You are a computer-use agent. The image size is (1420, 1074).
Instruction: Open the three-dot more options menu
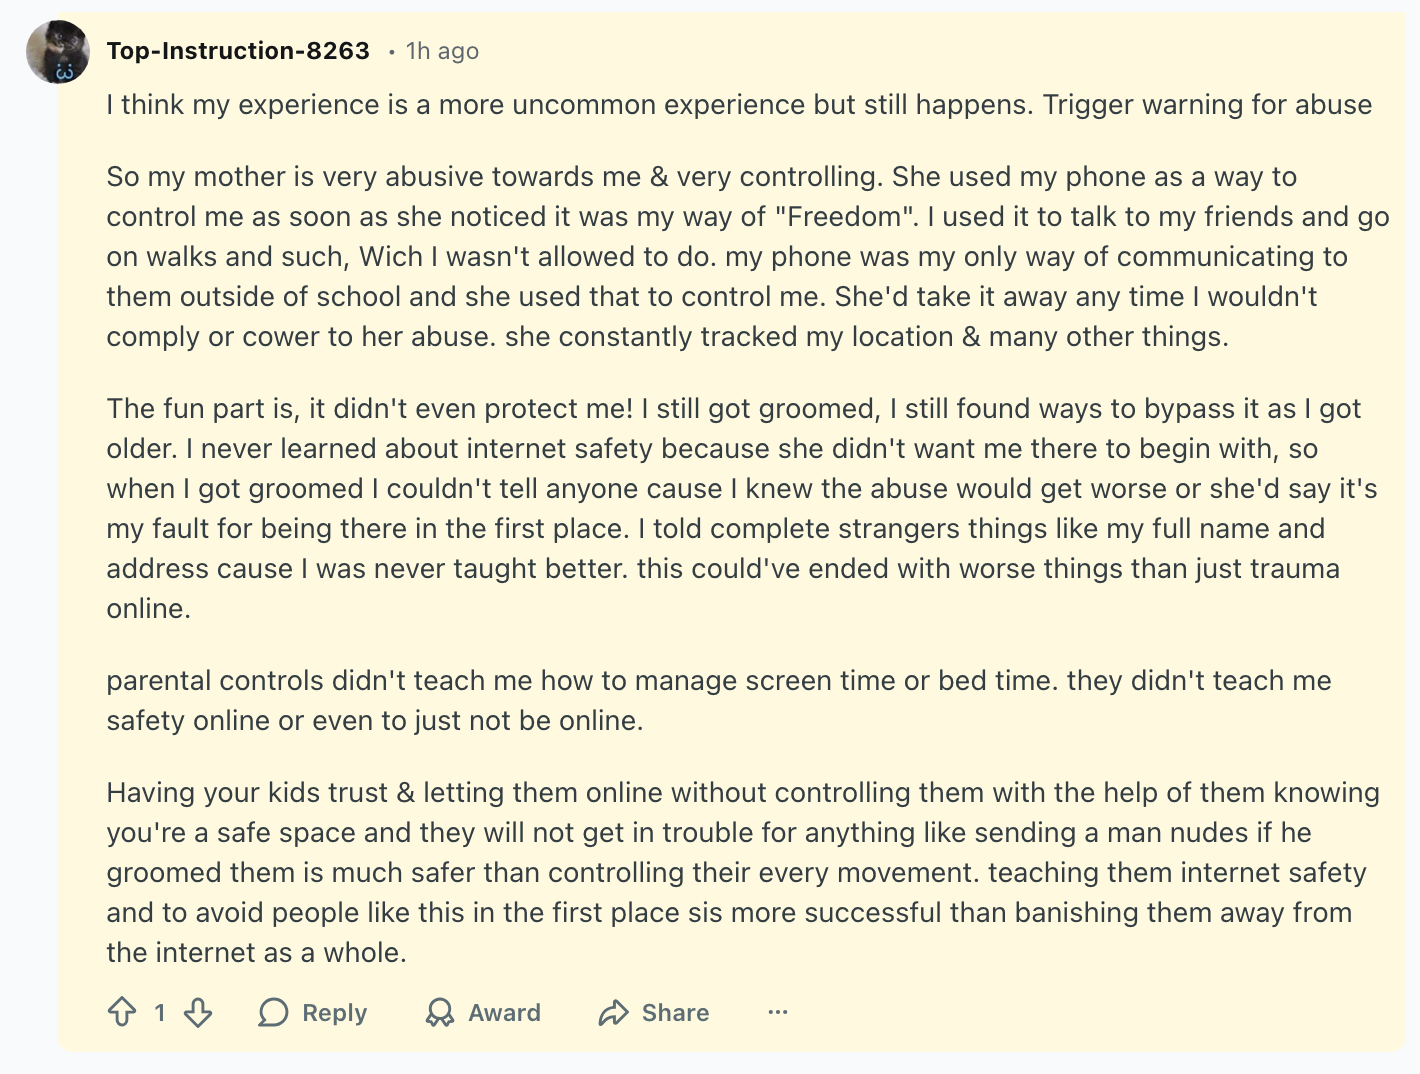[x=778, y=1012]
